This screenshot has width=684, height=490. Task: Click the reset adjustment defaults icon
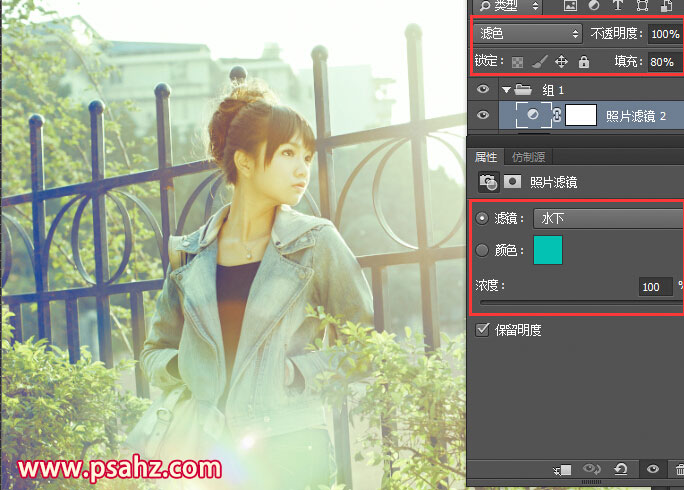tap(620, 469)
